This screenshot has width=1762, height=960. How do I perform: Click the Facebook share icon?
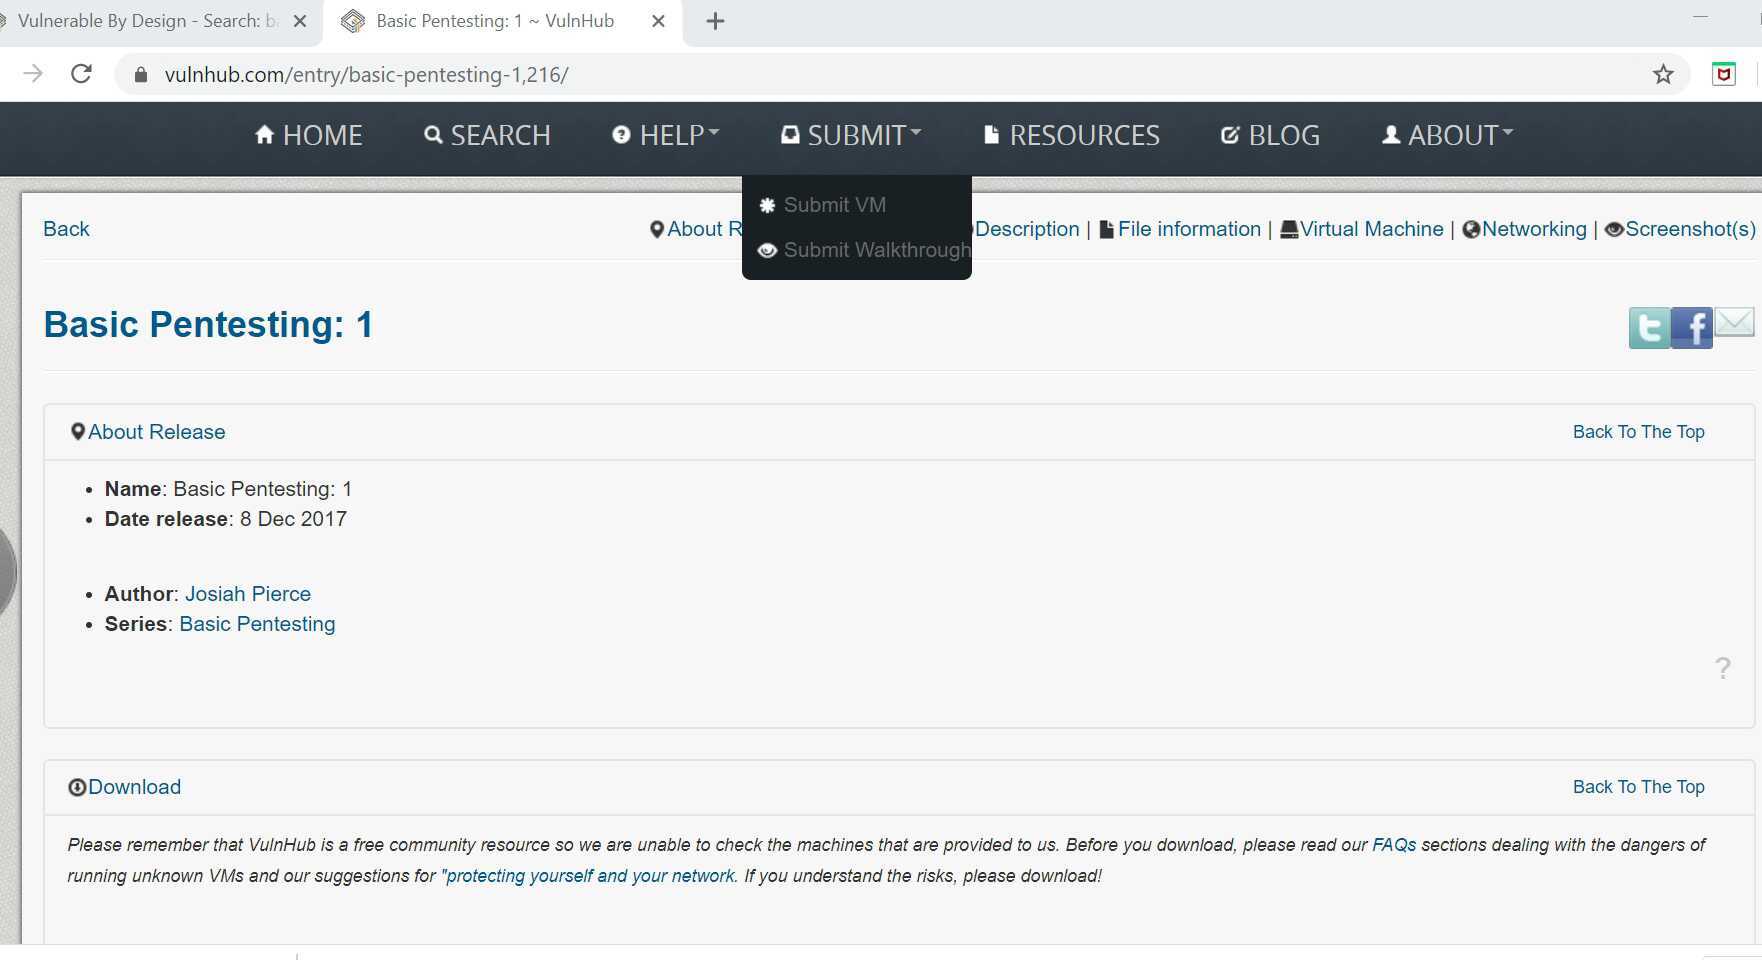point(1692,328)
